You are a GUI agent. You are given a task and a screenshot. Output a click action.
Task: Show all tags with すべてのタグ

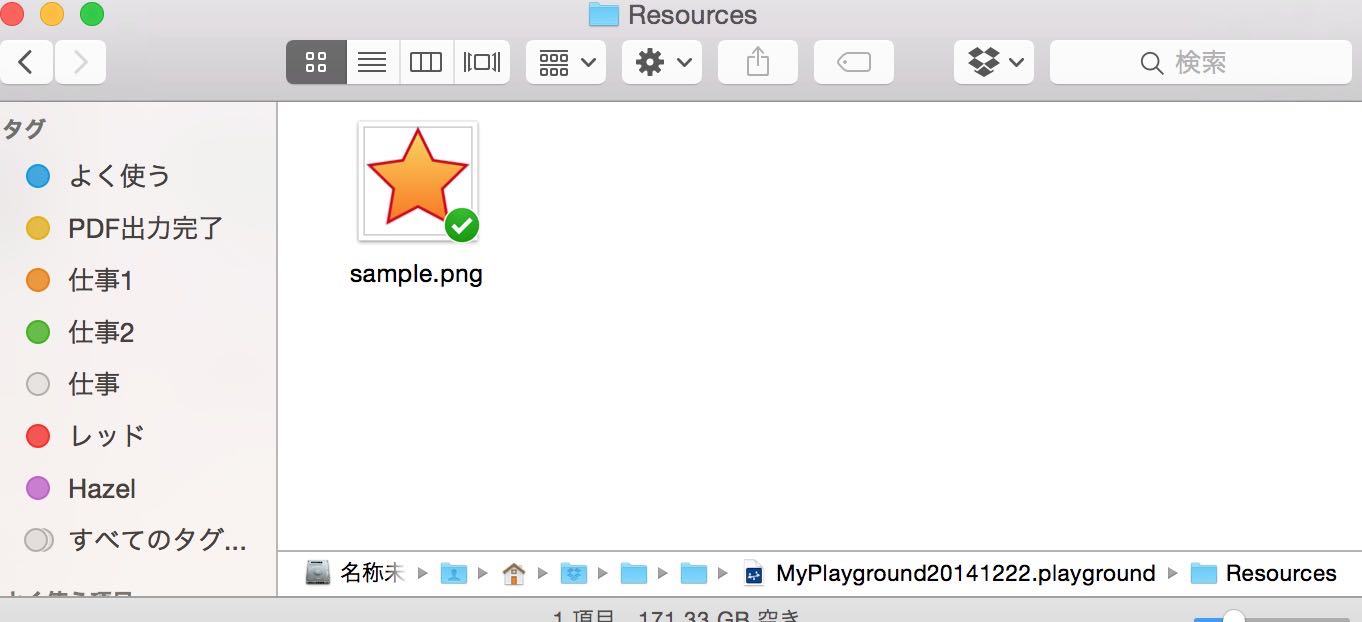coord(136,540)
